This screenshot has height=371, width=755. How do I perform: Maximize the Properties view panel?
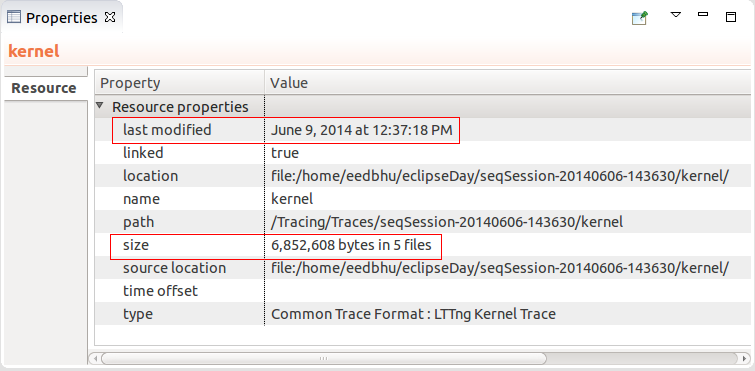point(731,17)
